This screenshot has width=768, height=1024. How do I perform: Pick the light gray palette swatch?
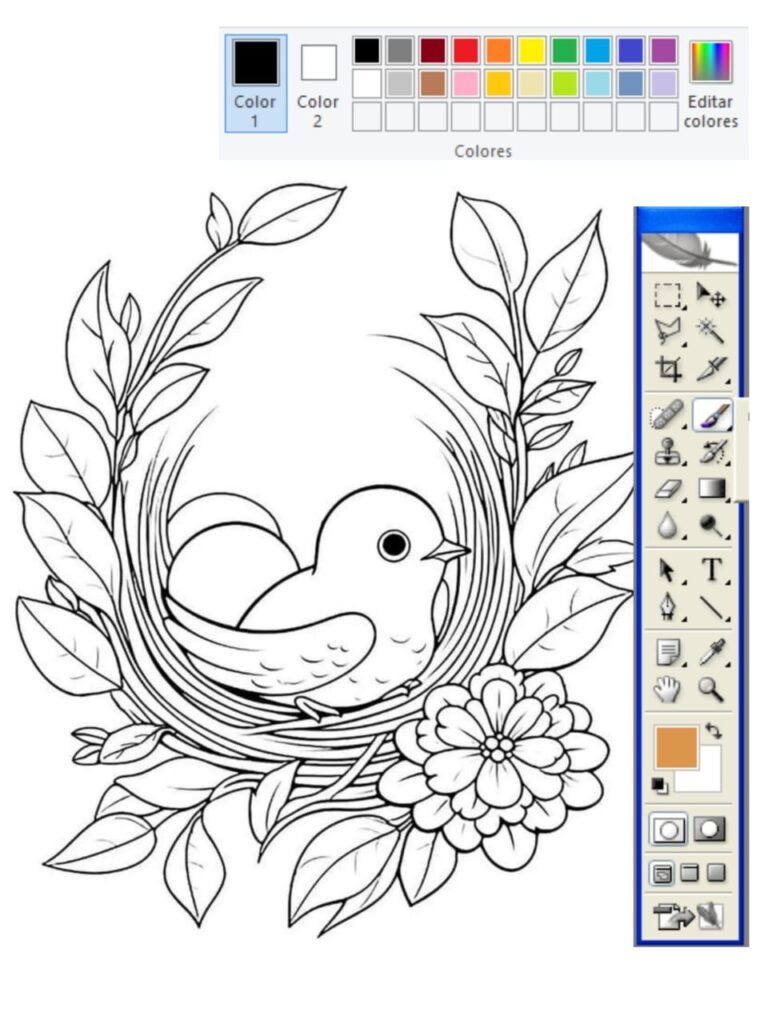click(x=400, y=84)
